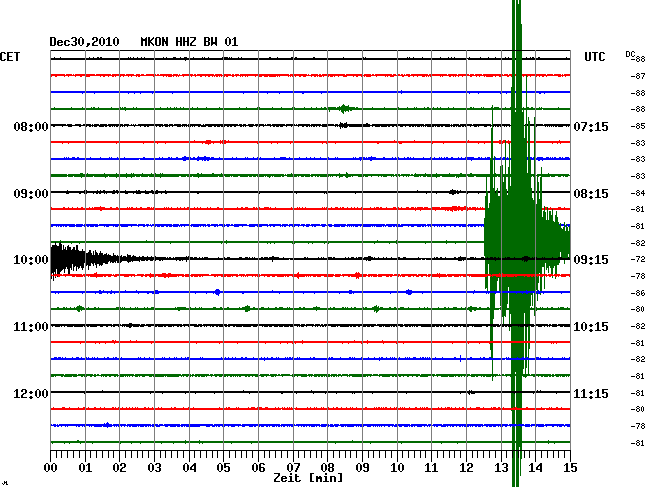Viewport: 650px width, 494px height.
Task: Click the DC offset value "-87"
Action: coord(638,76)
